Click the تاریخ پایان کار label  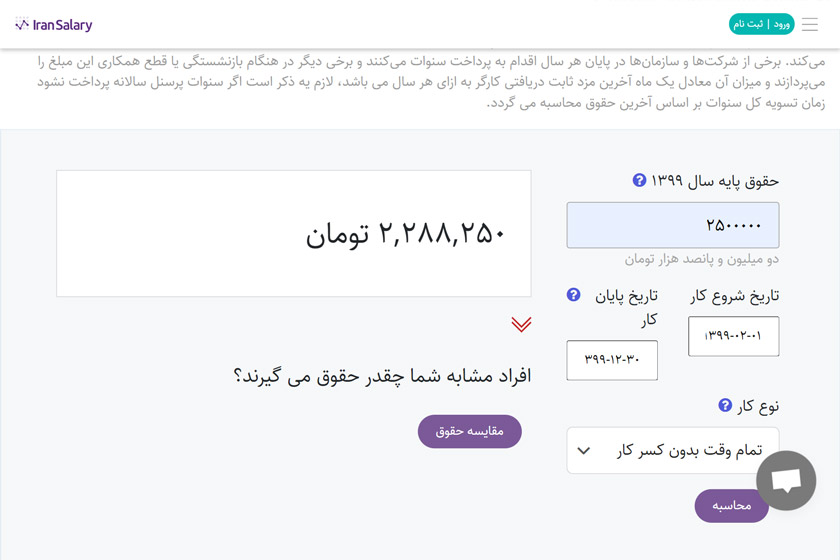(x=627, y=307)
